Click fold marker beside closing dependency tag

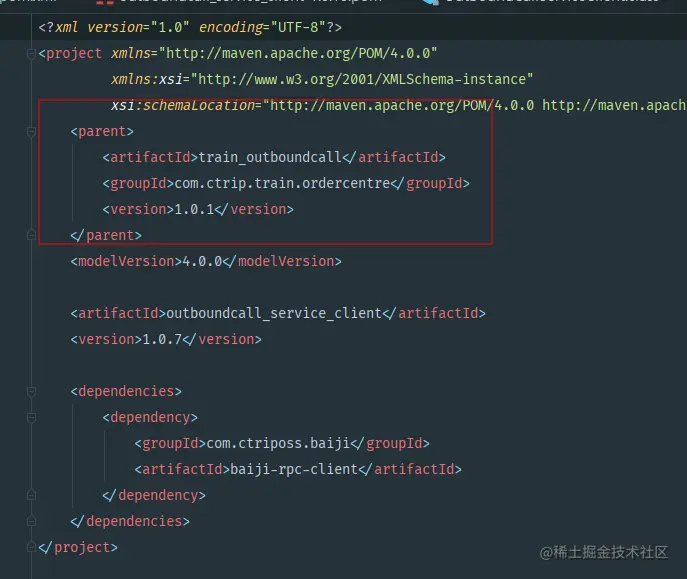[31, 495]
